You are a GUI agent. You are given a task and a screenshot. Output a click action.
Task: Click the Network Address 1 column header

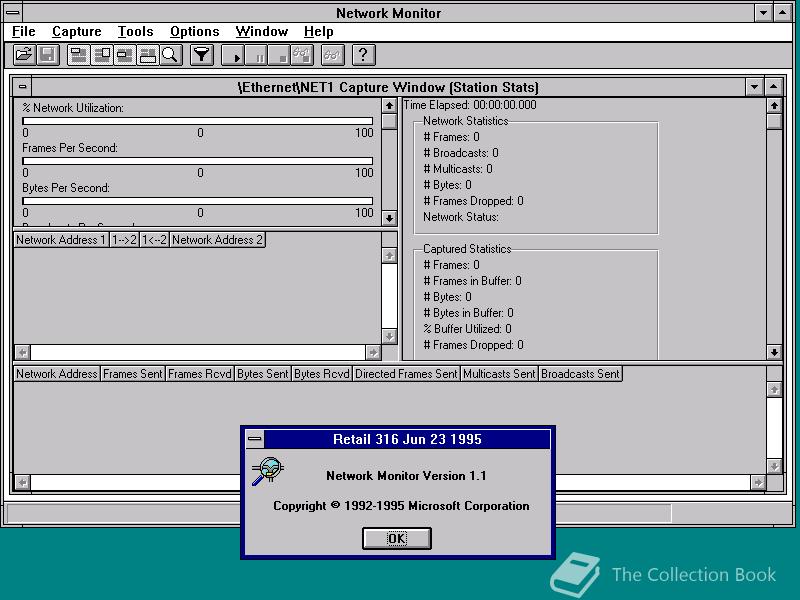(61, 240)
